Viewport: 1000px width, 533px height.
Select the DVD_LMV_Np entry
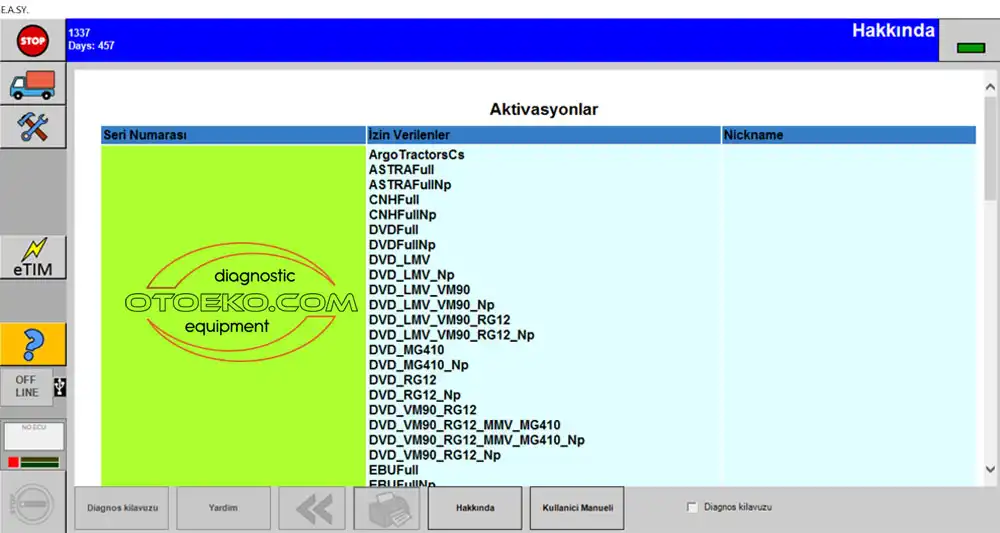(411, 275)
